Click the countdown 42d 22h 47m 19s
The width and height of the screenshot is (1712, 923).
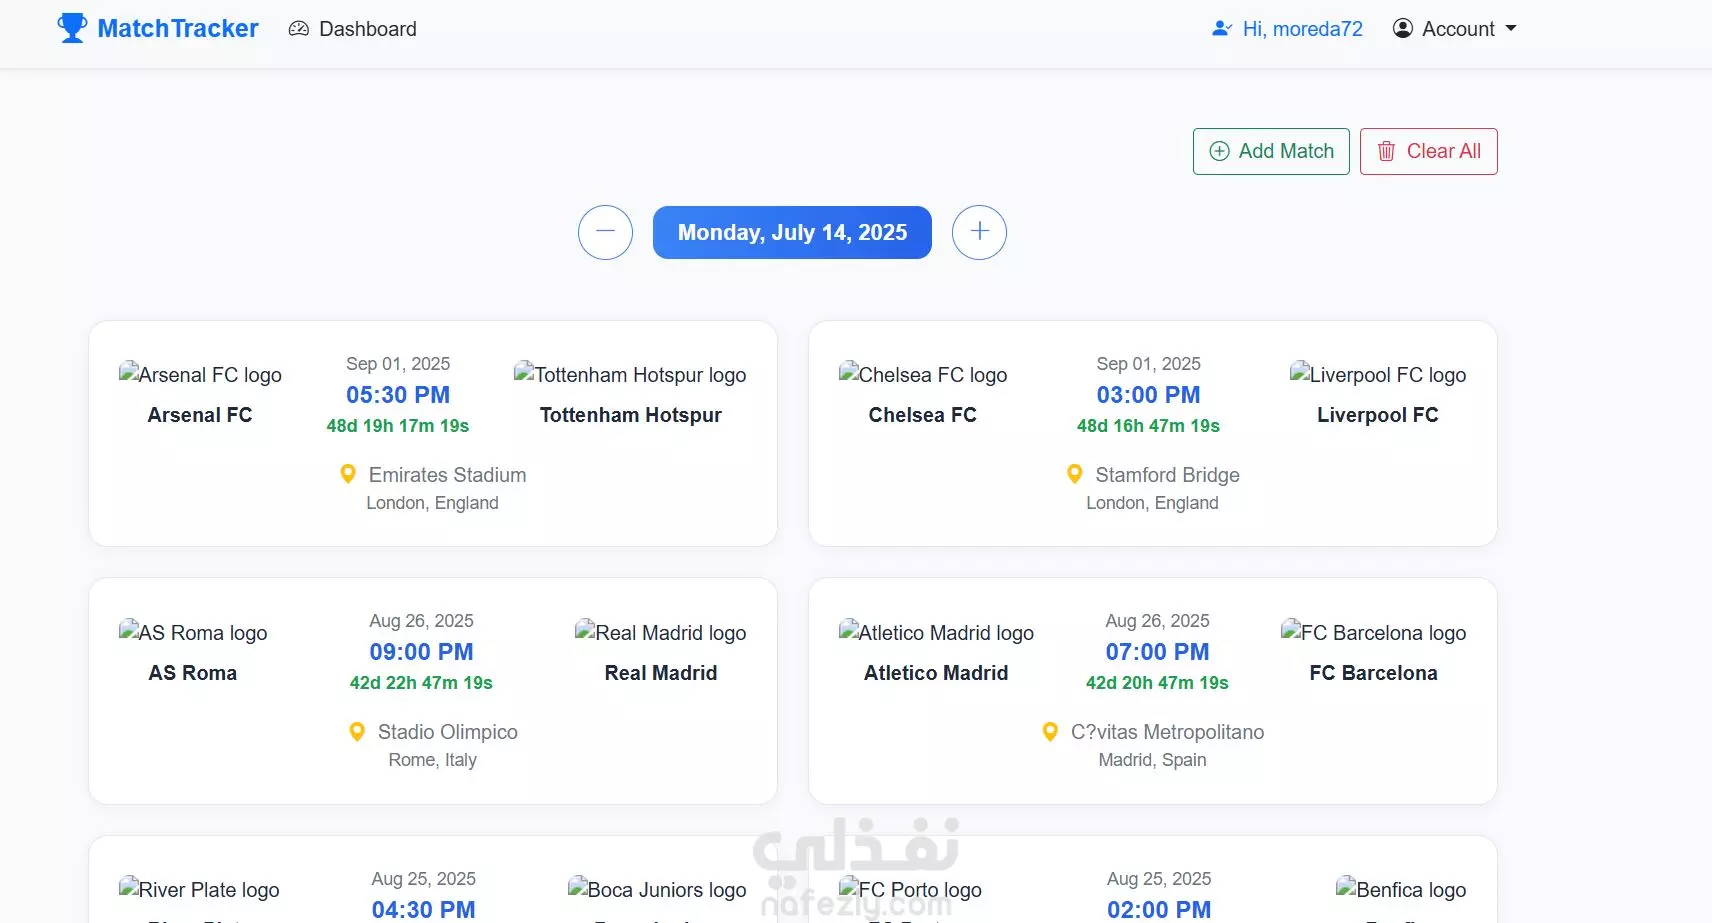pyautogui.click(x=421, y=683)
